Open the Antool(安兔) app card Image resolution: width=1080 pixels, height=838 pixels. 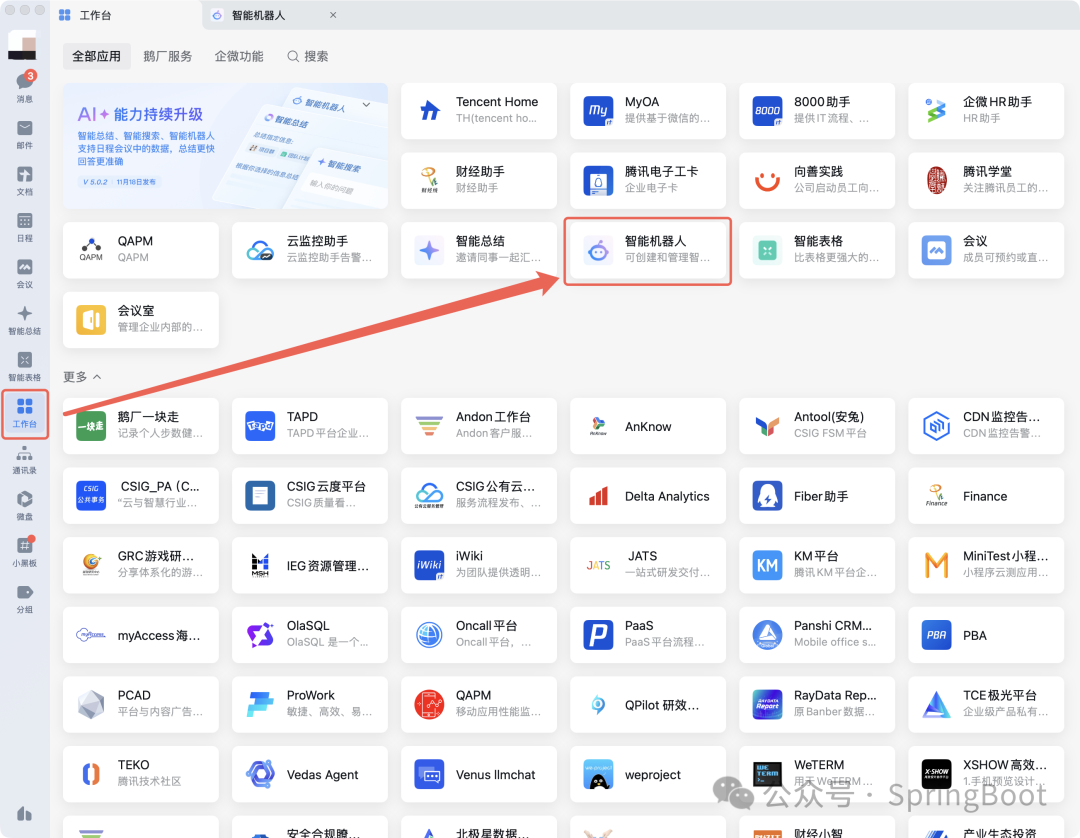(x=817, y=425)
